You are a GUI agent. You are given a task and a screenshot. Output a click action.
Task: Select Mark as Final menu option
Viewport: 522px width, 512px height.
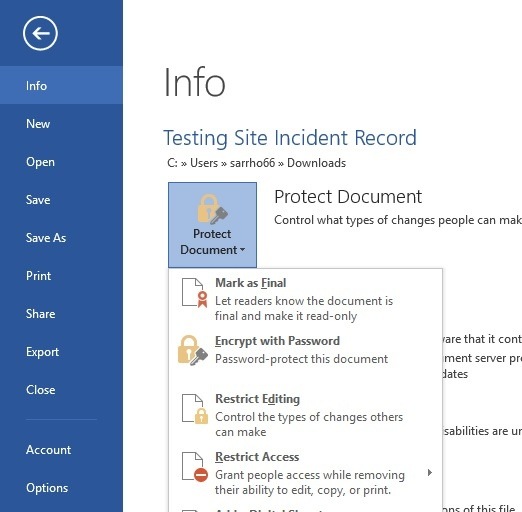coord(305,299)
